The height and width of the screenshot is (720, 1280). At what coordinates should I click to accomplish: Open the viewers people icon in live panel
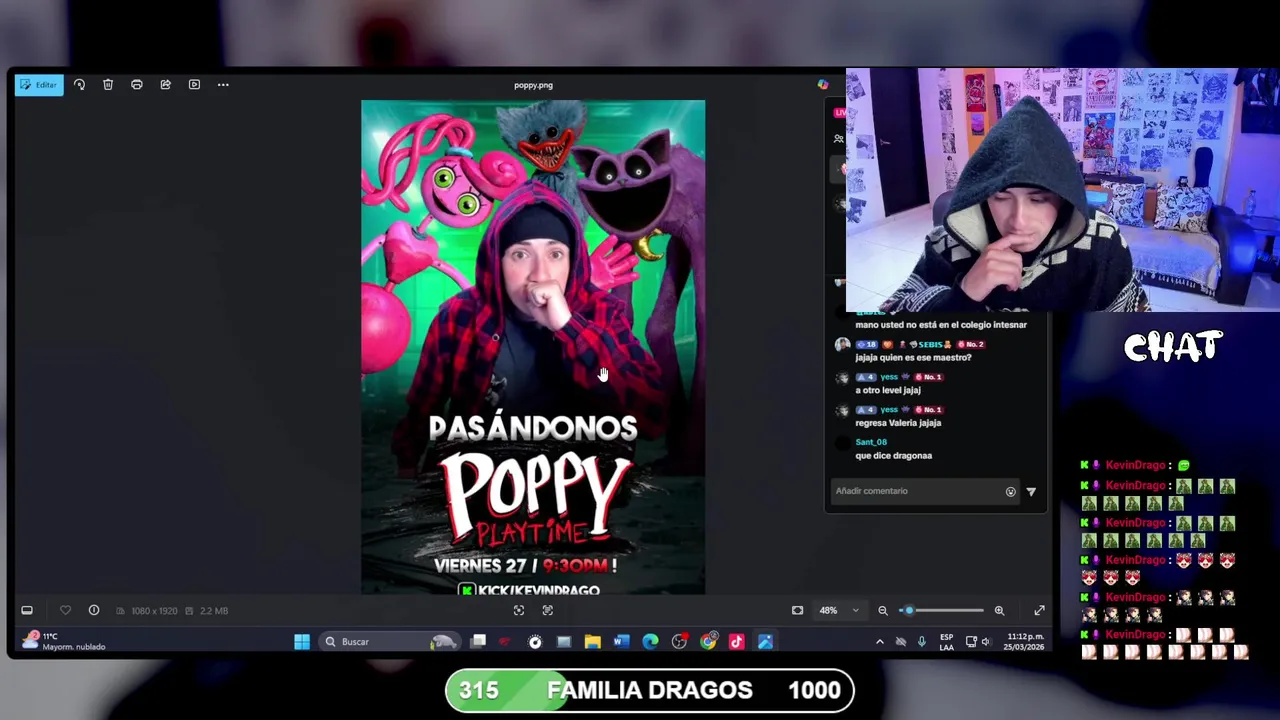point(838,139)
